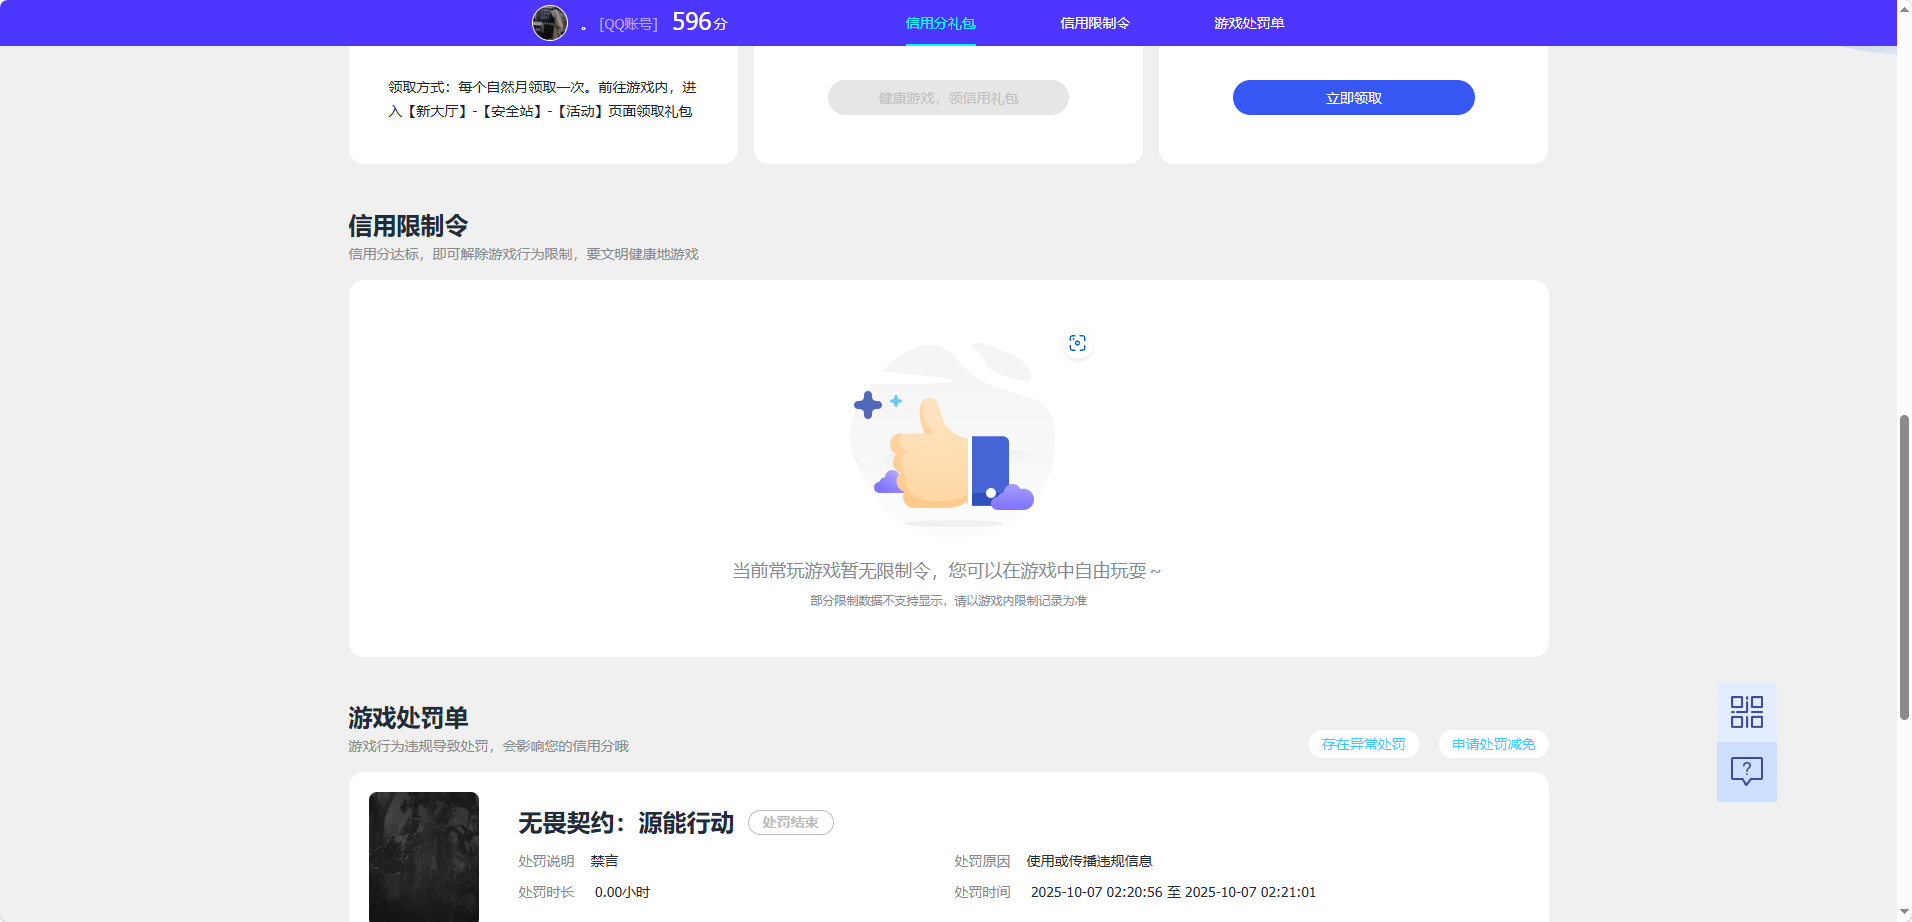This screenshot has height=922, width=1912.
Task: Click the [QQ账号] label
Action: (x=628, y=24)
